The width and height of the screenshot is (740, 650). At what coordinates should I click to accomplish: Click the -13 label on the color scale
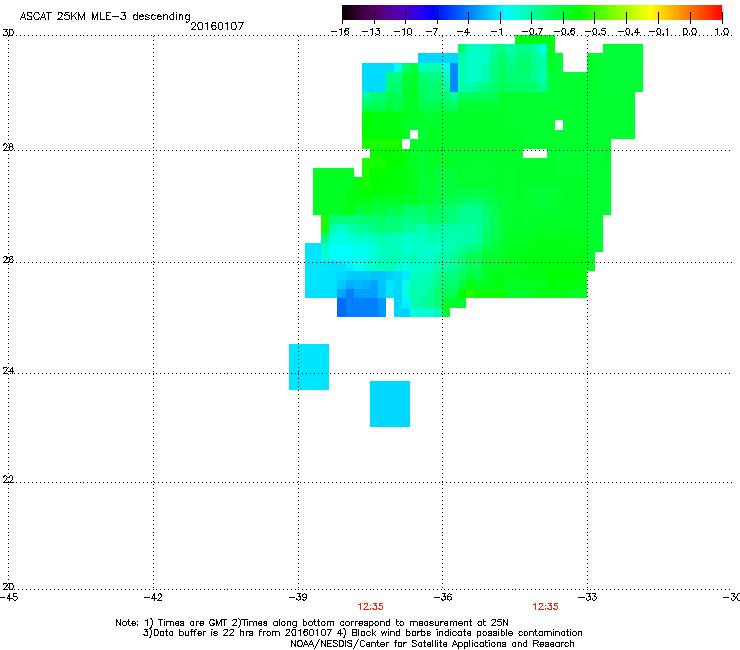371,32
